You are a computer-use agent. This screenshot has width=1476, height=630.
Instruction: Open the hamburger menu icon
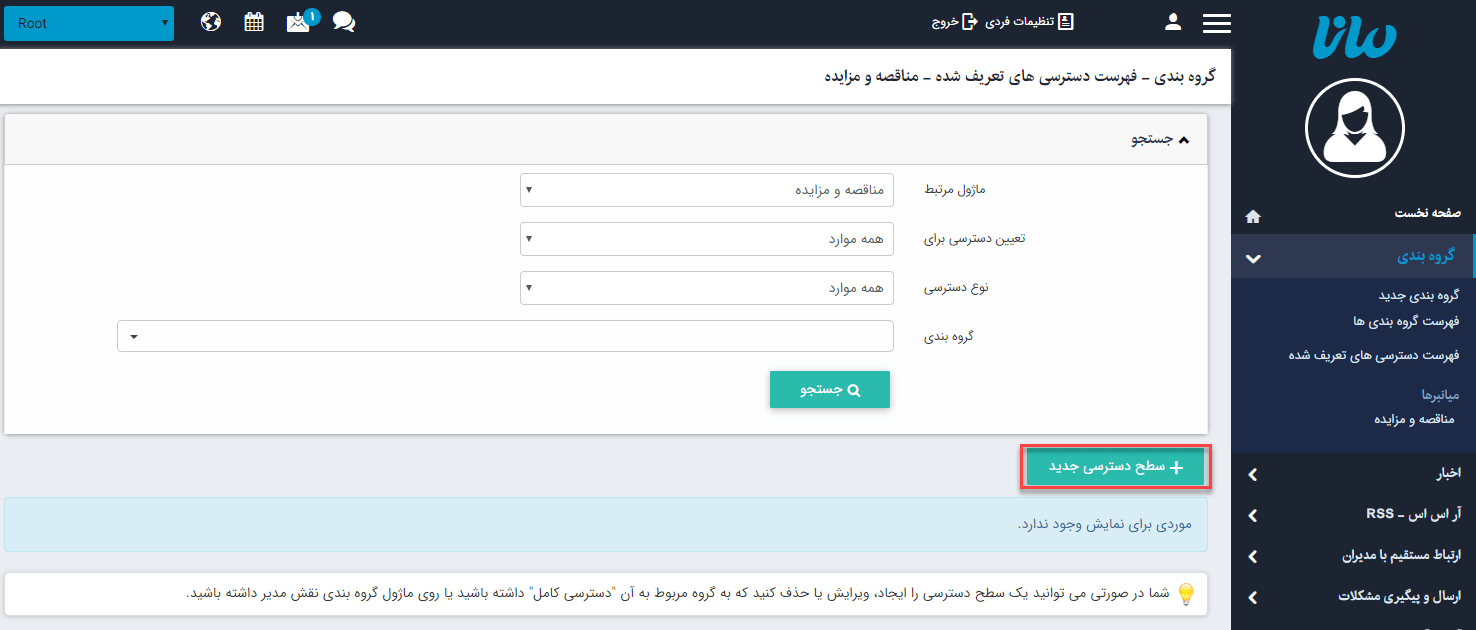click(x=1217, y=20)
